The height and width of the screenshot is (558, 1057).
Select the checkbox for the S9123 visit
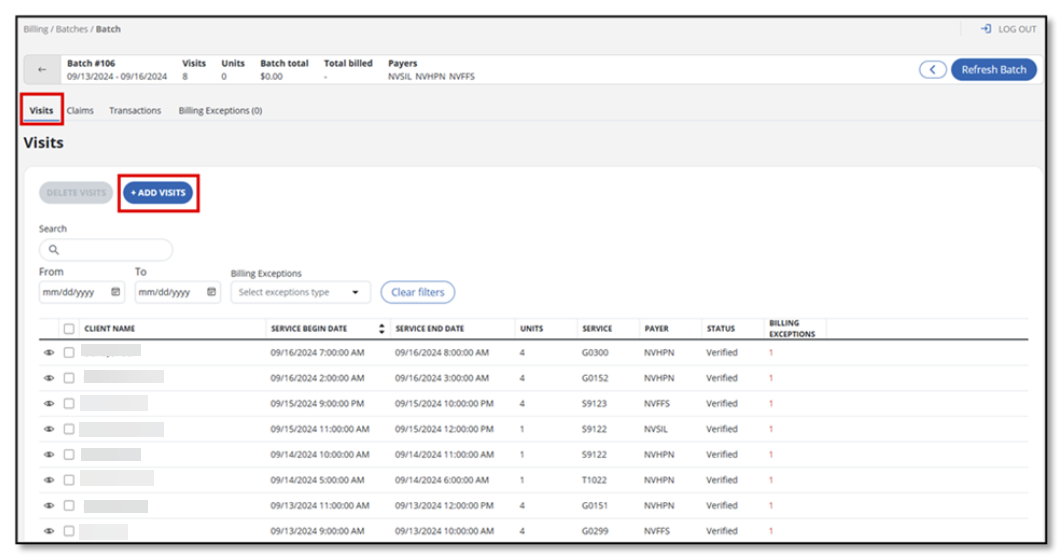point(69,404)
